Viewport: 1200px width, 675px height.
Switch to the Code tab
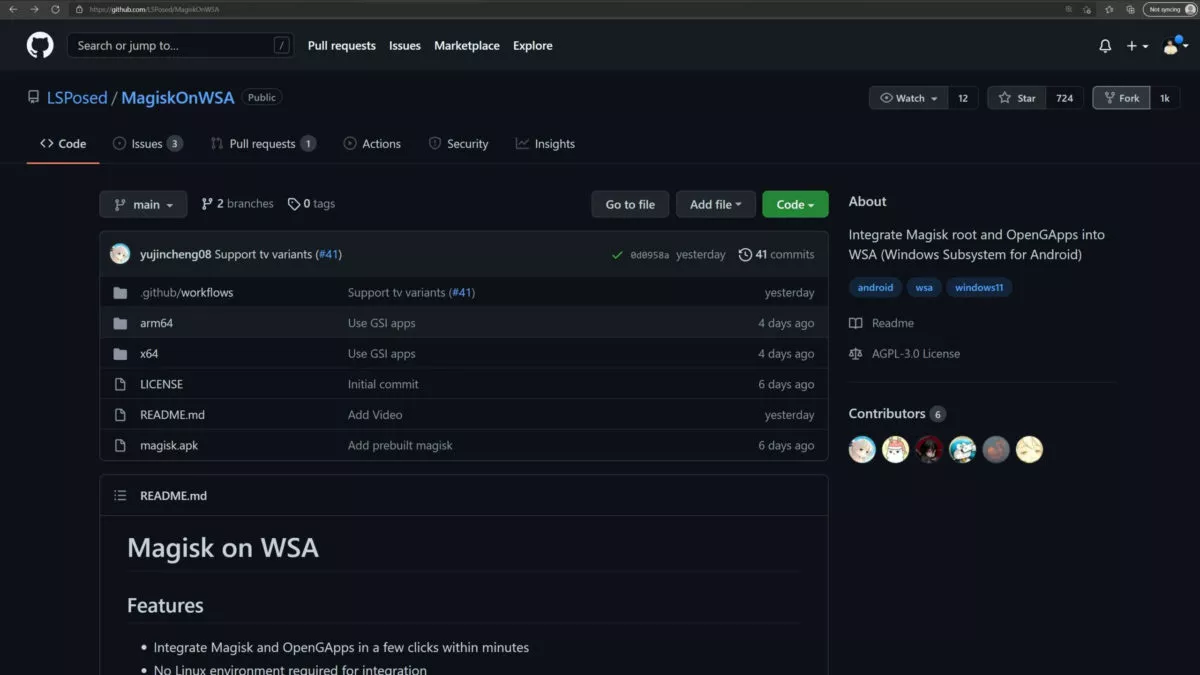pos(63,144)
